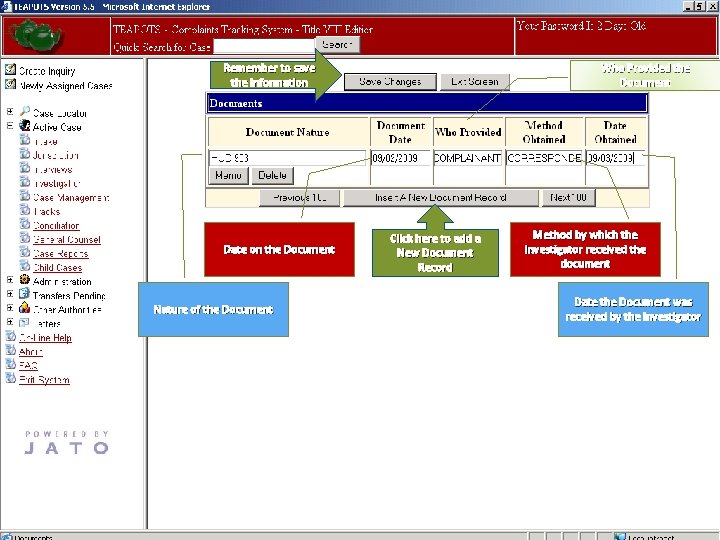This screenshot has height=540, width=720.
Task: Click the icon beside Tracks
Action: click(25, 210)
